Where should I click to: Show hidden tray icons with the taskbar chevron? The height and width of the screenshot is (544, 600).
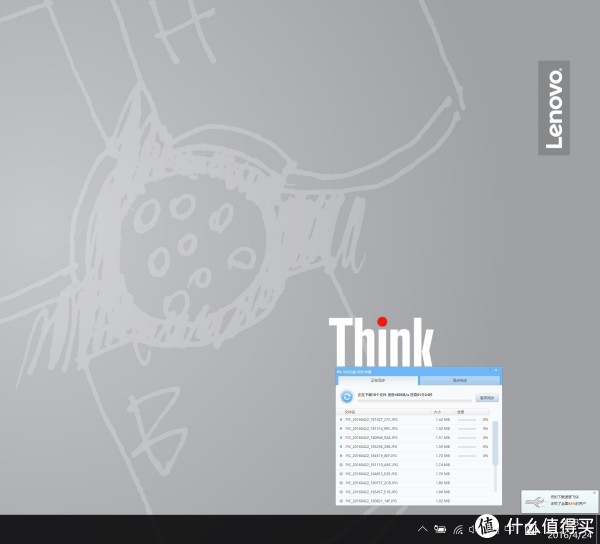click(x=422, y=529)
